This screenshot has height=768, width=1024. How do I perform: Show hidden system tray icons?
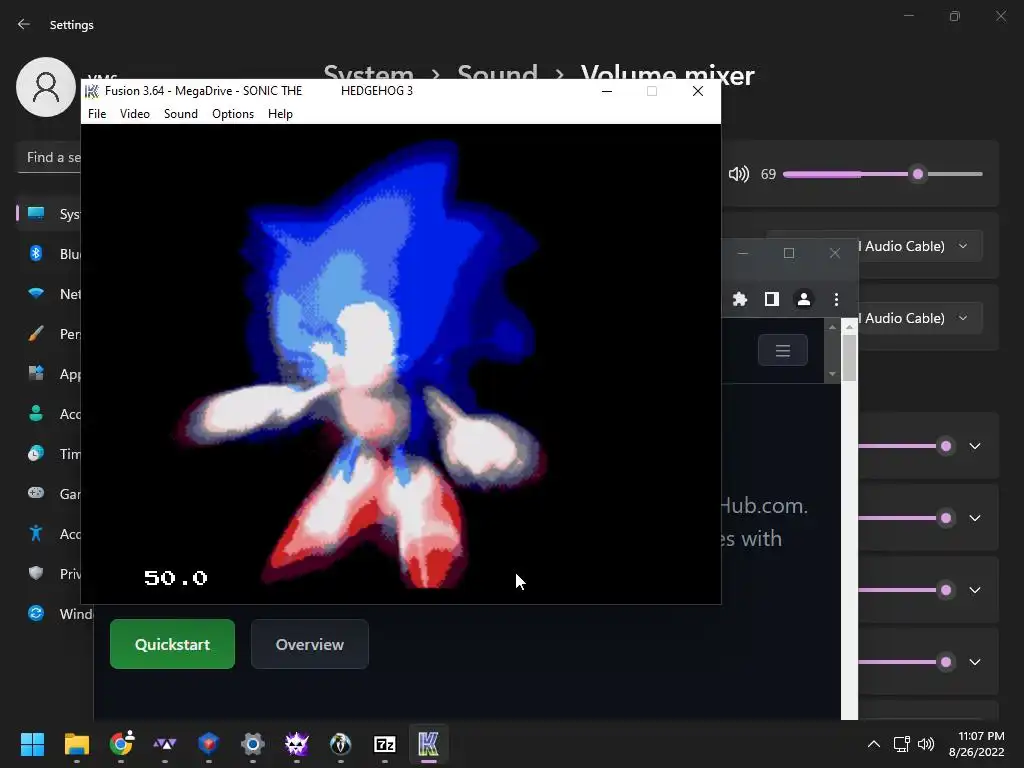click(x=873, y=744)
